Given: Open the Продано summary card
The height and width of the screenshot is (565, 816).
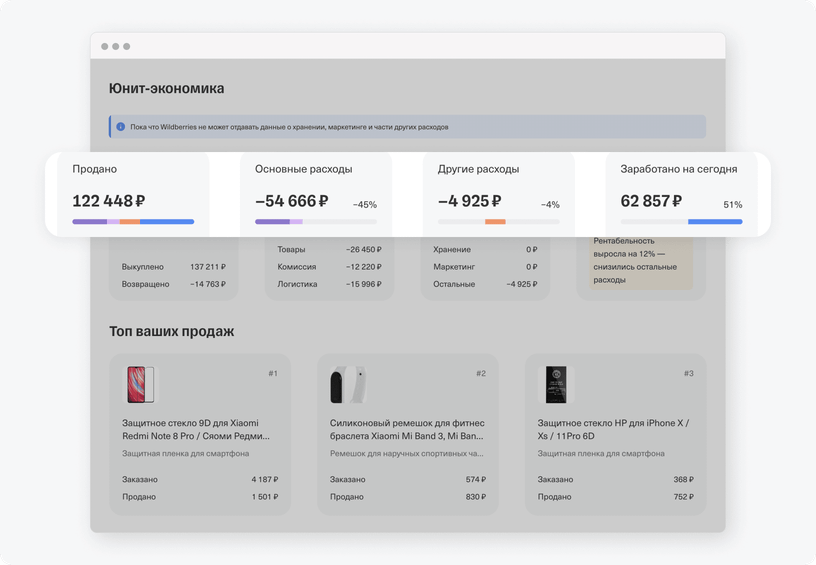Looking at the screenshot, I should coord(133,193).
